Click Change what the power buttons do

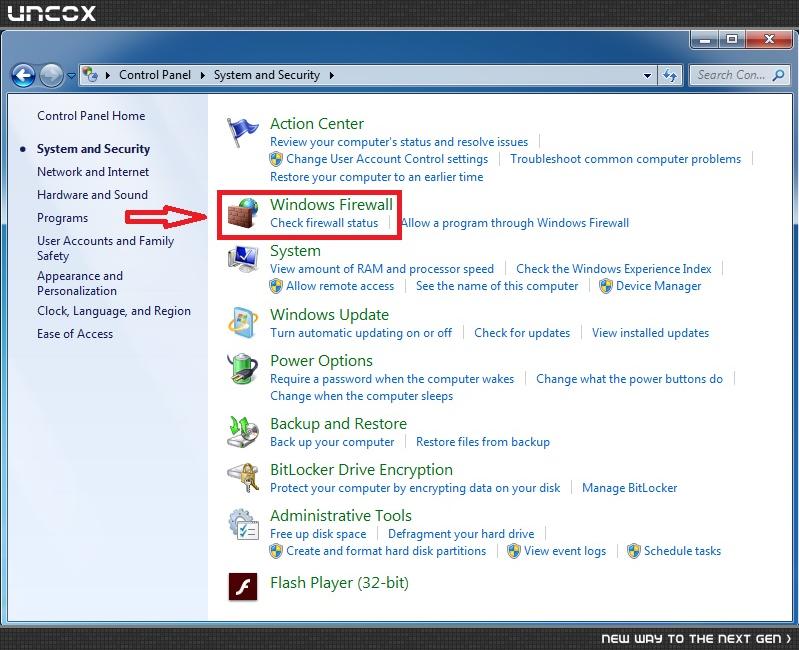[x=629, y=378]
